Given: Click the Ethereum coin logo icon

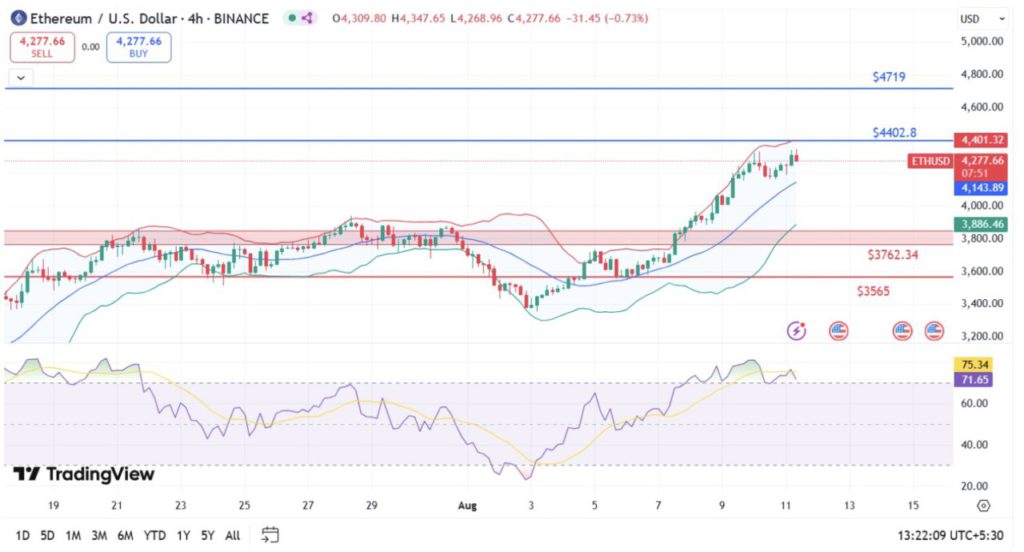Looking at the screenshot, I should tap(17, 18).
